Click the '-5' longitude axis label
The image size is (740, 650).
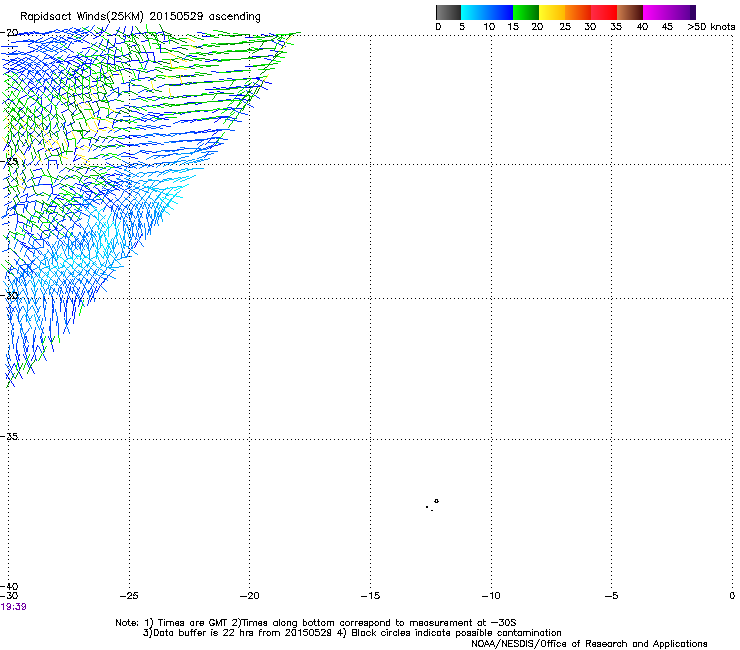coord(611,596)
